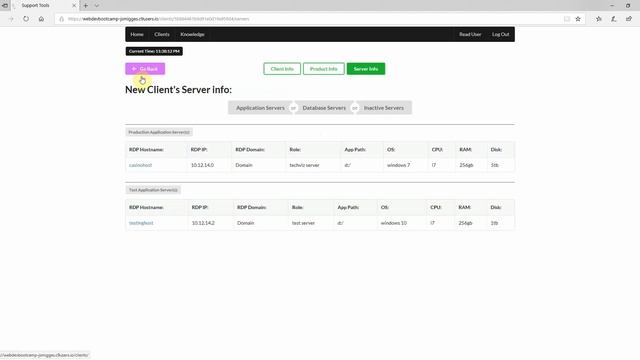Viewport: 640px width, 360px height.
Task: Select the green Server Info button
Action: [366, 69]
